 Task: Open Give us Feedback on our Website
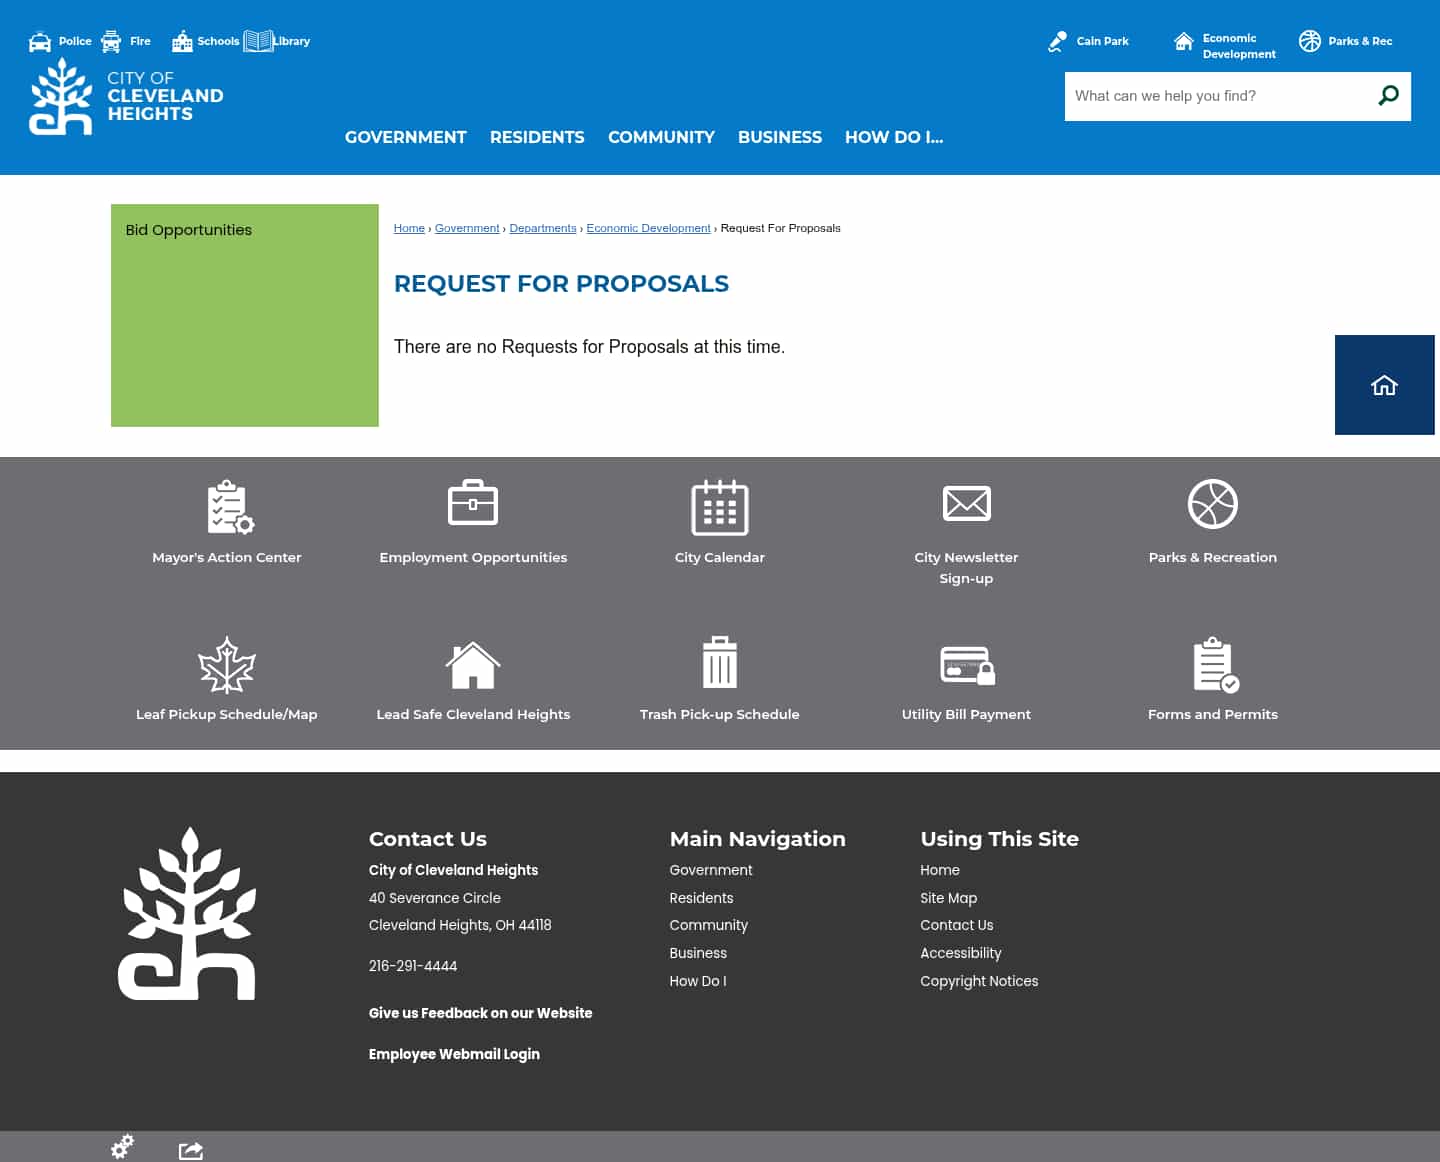(x=480, y=1013)
